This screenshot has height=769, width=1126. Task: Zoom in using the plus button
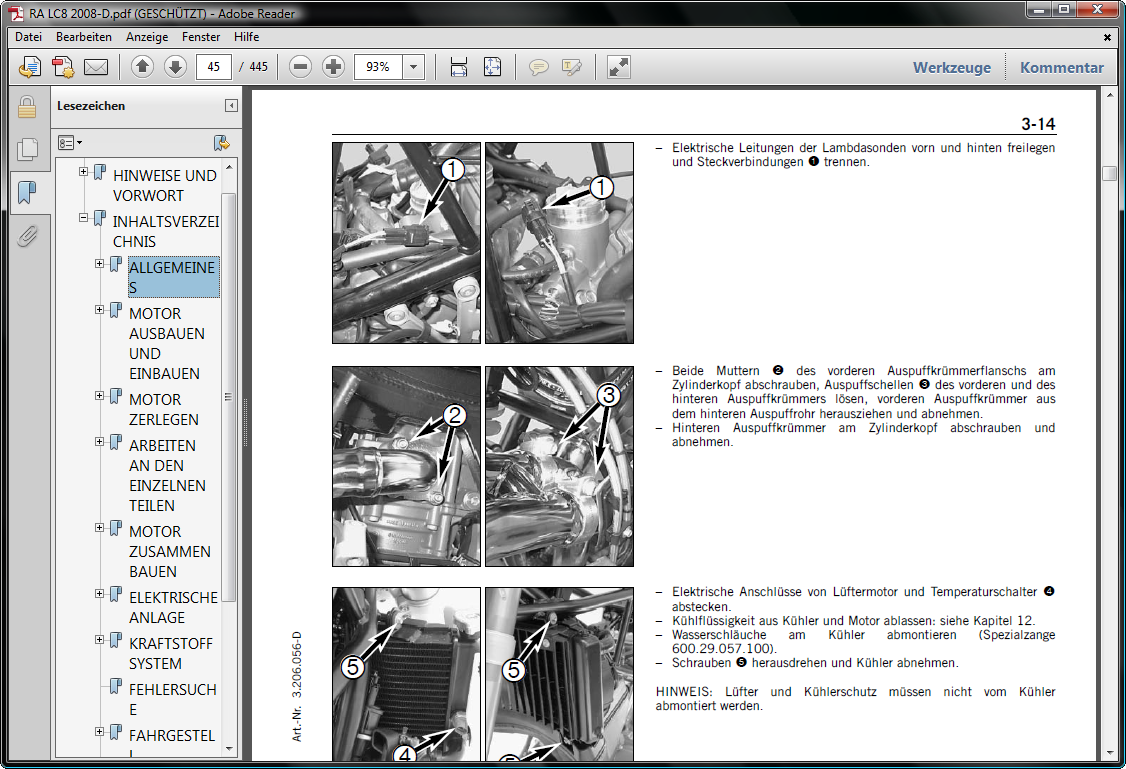pyautogui.click(x=333, y=67)
